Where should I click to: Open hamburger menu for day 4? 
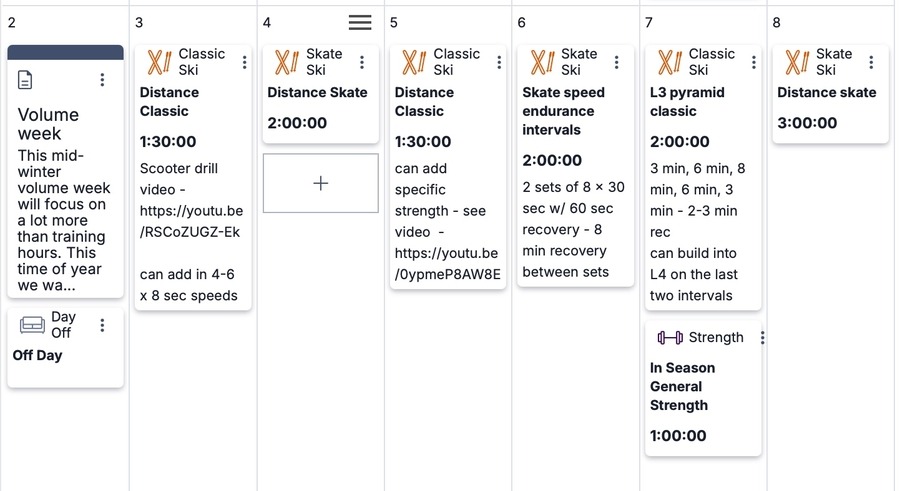point(360,22)
